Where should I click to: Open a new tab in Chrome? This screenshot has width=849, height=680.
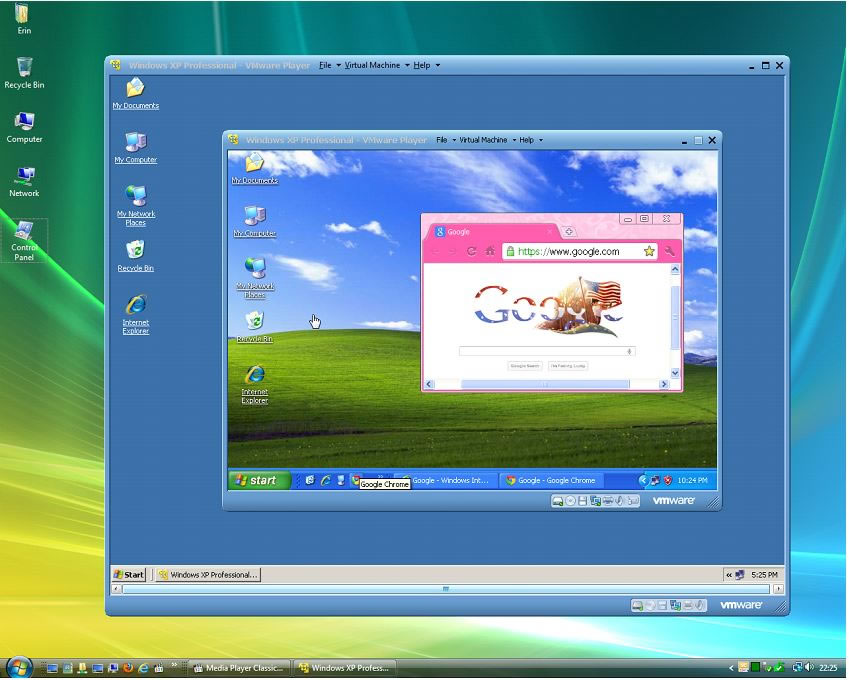569,232
